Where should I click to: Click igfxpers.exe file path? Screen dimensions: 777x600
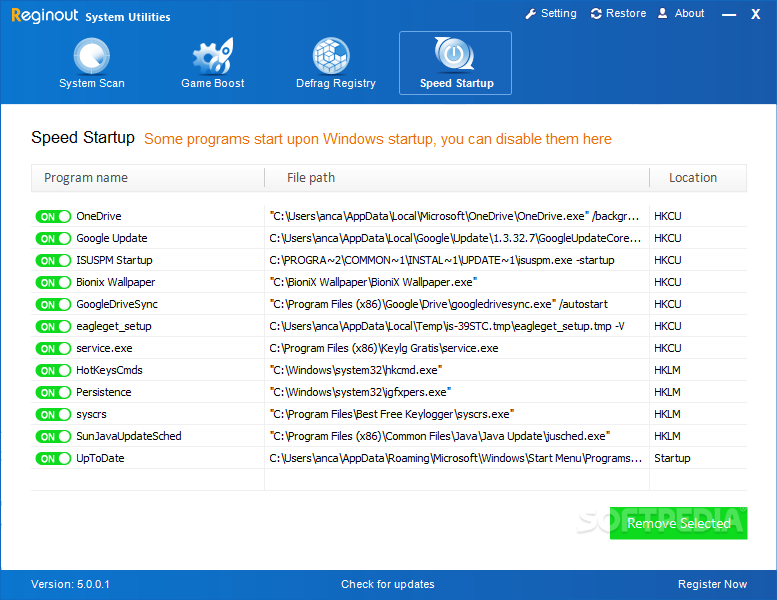click(x=360, y=392)
